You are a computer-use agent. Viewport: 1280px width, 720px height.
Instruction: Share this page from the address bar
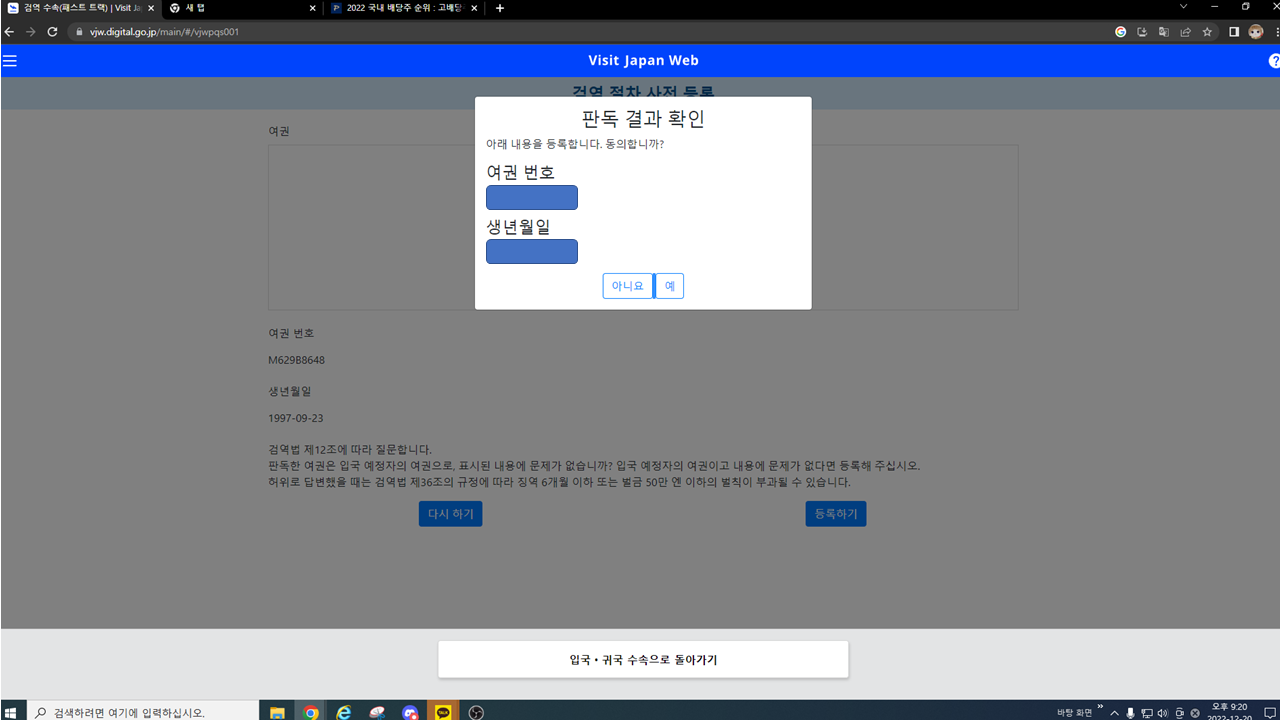tap(1185, 32)
